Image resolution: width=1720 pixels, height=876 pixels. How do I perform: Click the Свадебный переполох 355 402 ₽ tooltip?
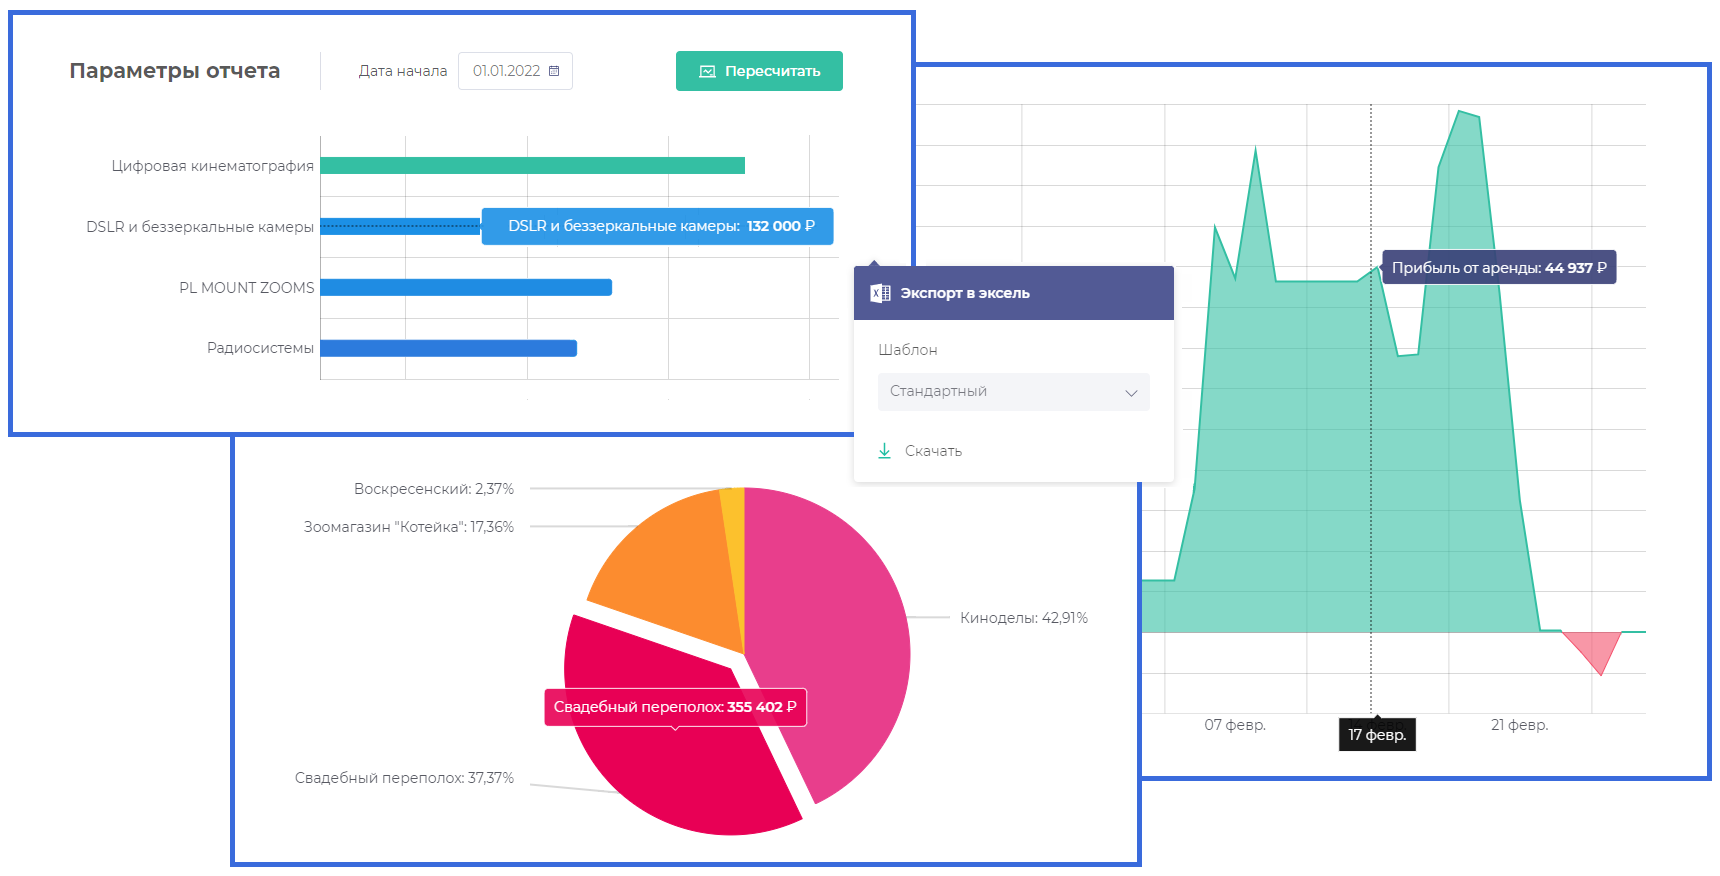click(x=675, y=707)
